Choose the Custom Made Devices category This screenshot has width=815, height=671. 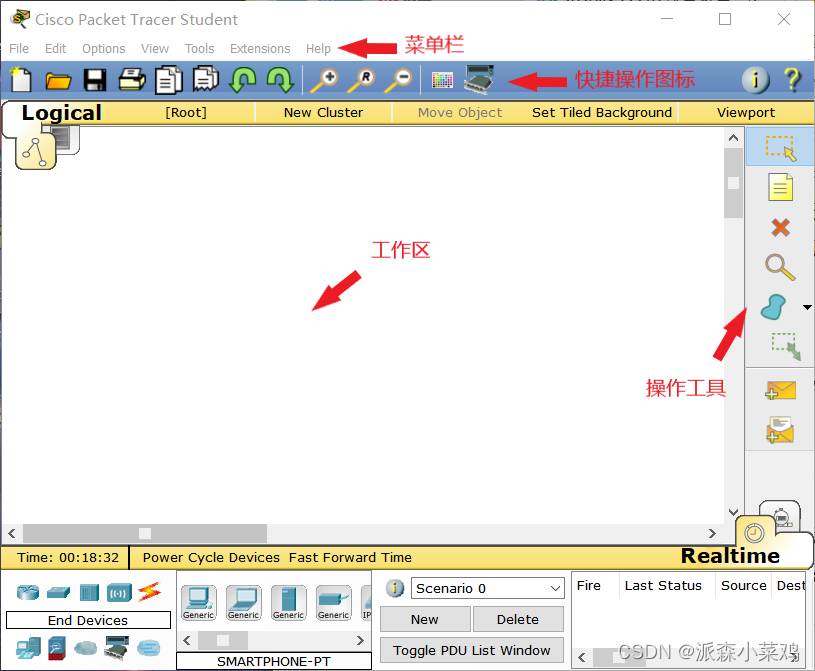(x=116, y=648)
